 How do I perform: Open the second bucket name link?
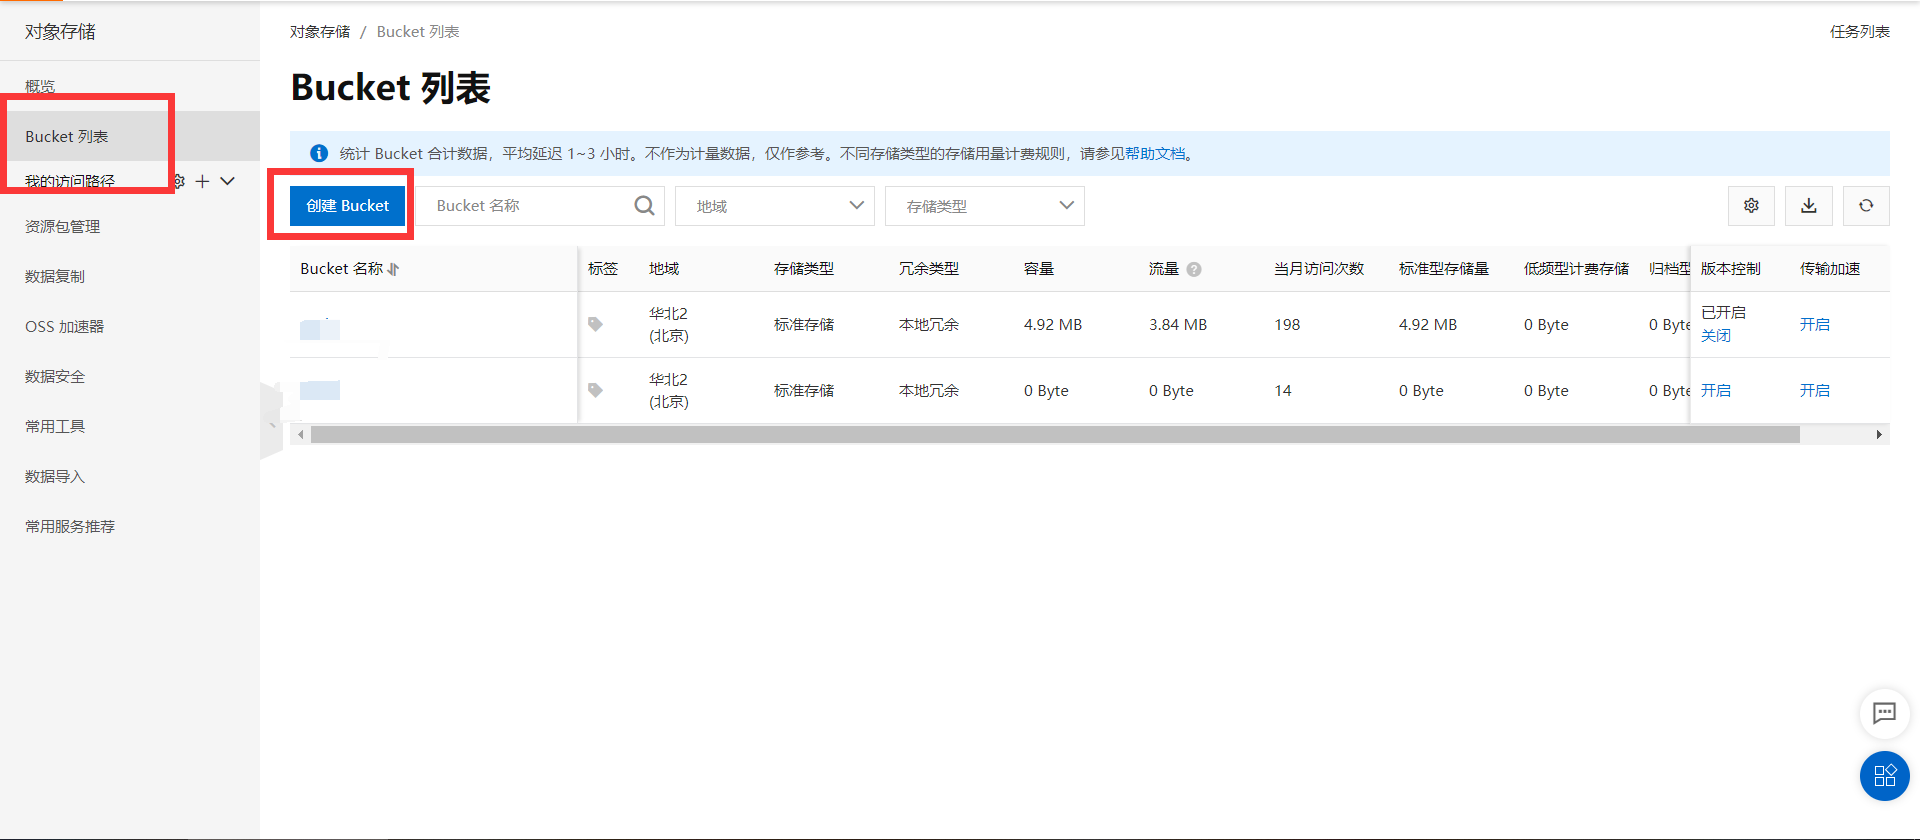[x=320, y=390]
